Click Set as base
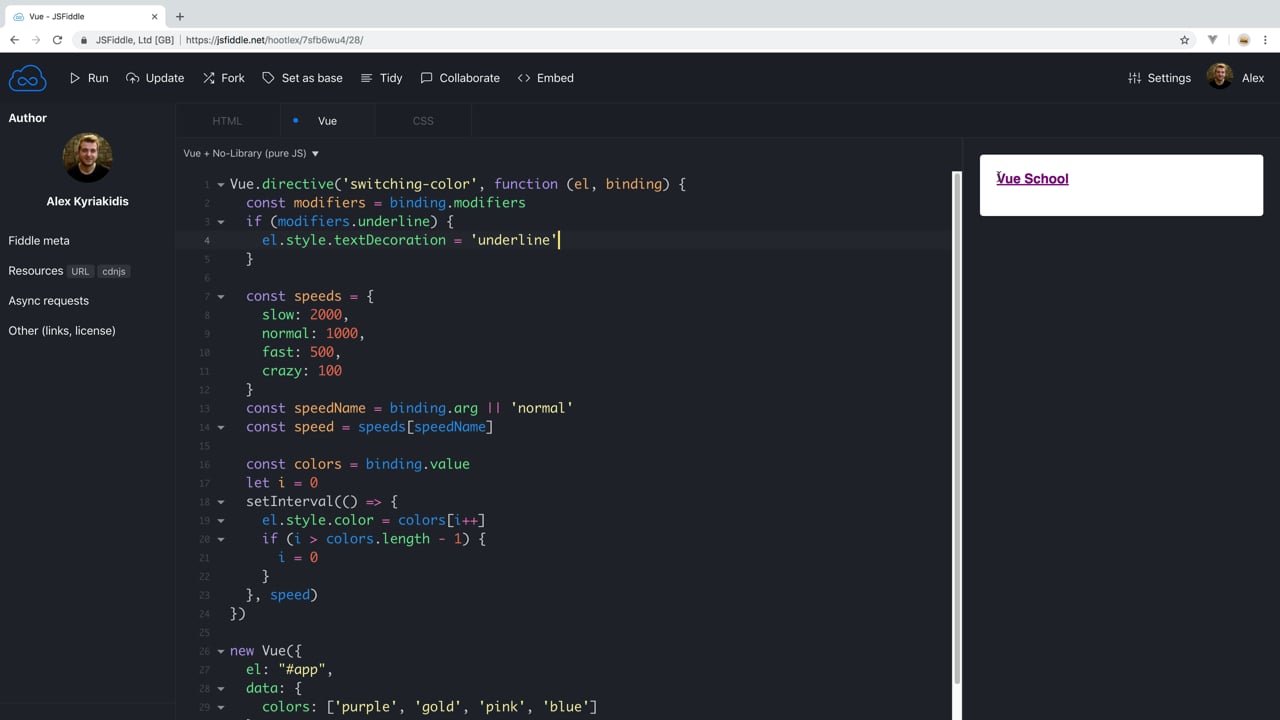The height and width of the screenshot is (720, 1280). coord(302,78)
